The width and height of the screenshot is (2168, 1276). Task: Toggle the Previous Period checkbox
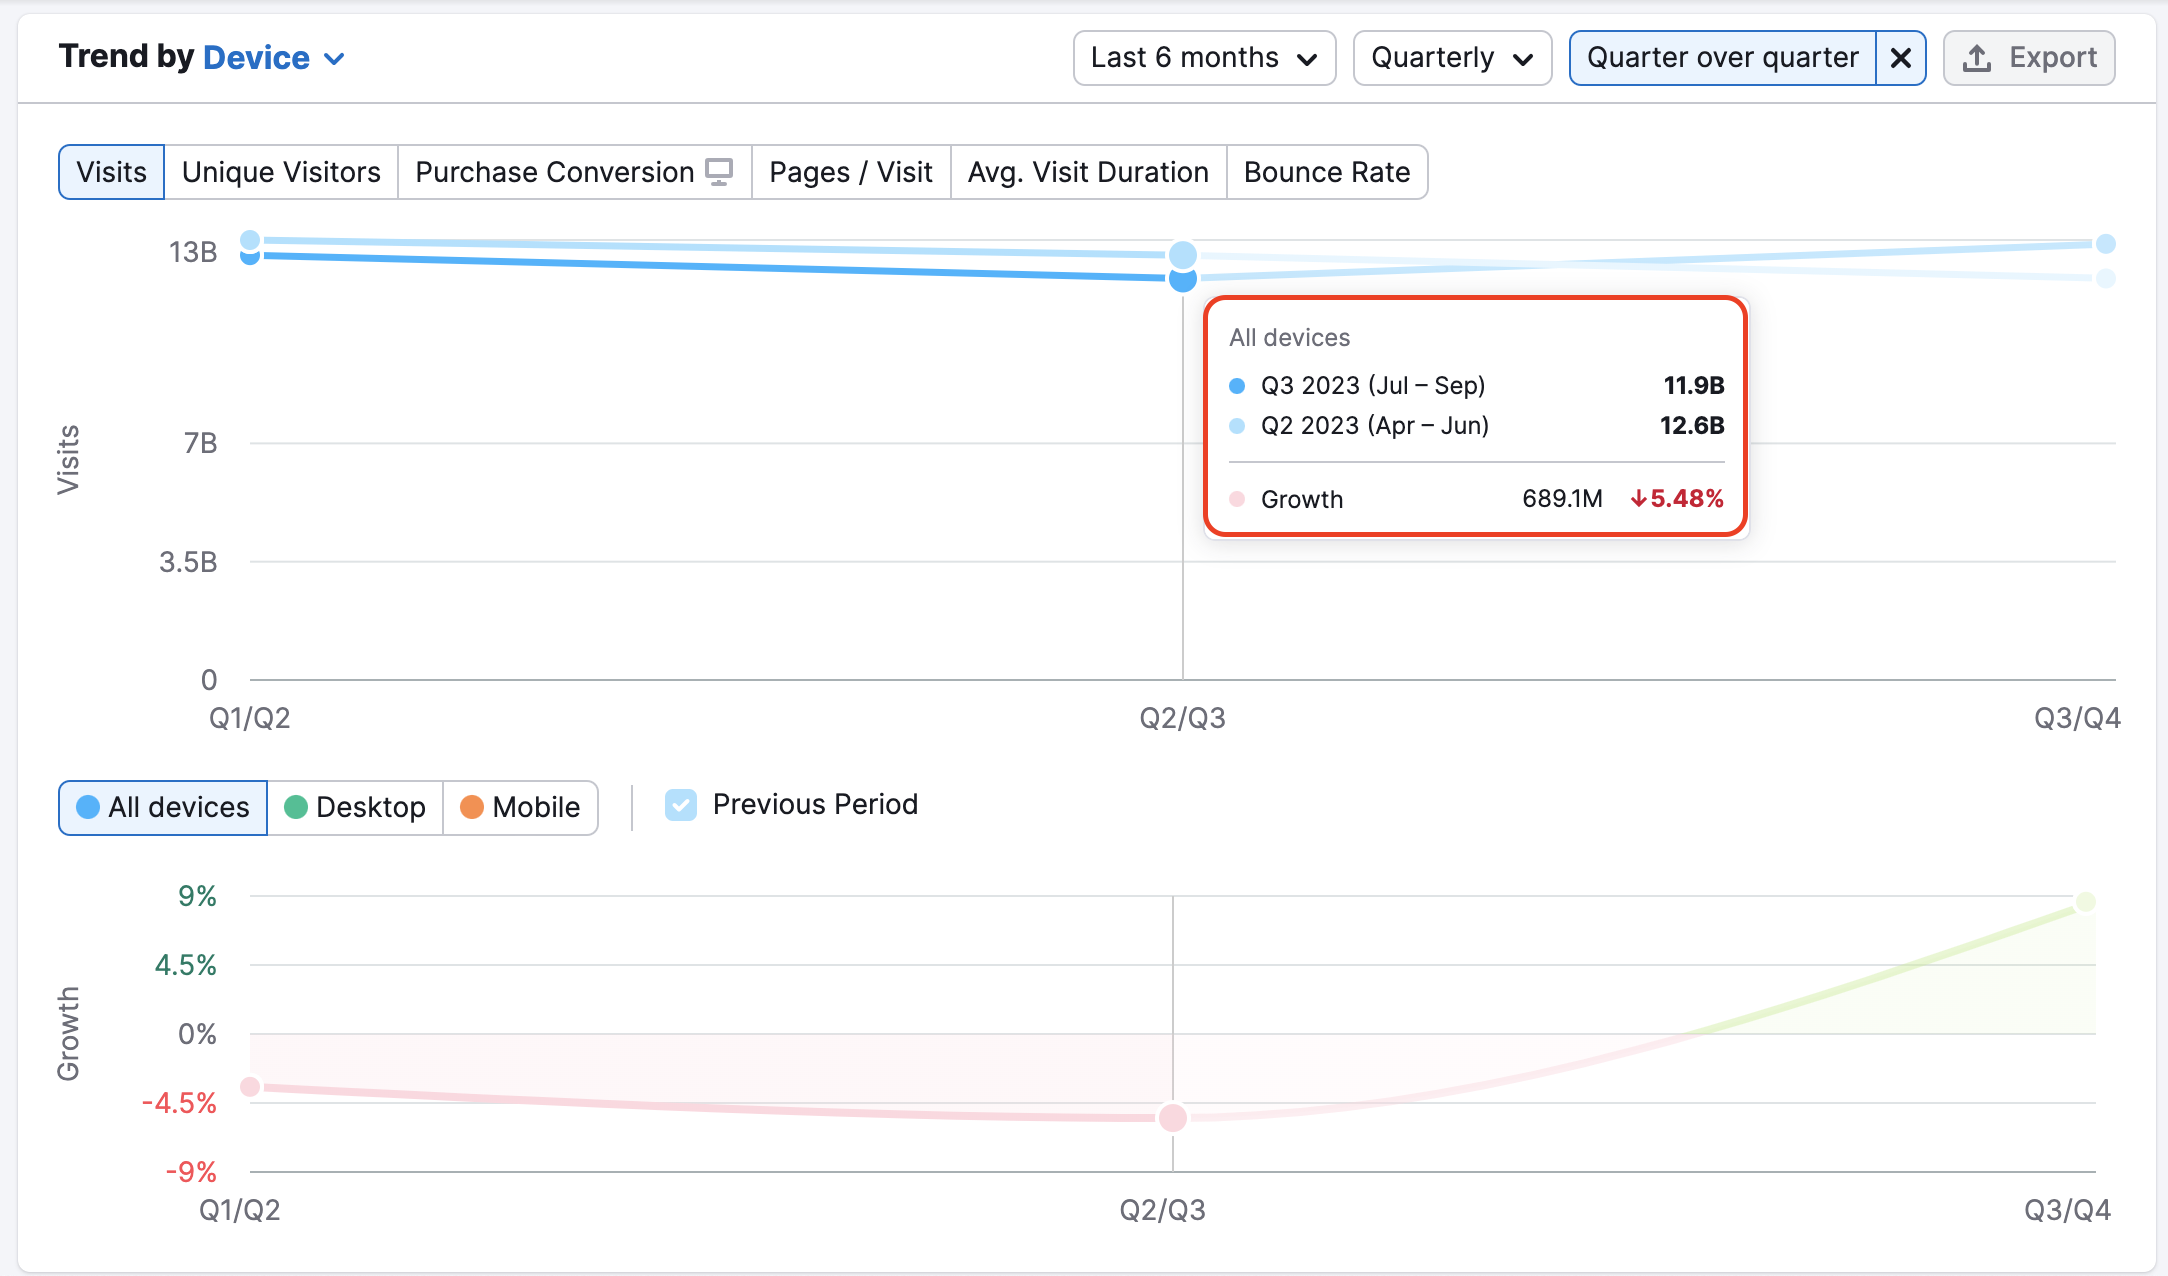pos(681,805)
